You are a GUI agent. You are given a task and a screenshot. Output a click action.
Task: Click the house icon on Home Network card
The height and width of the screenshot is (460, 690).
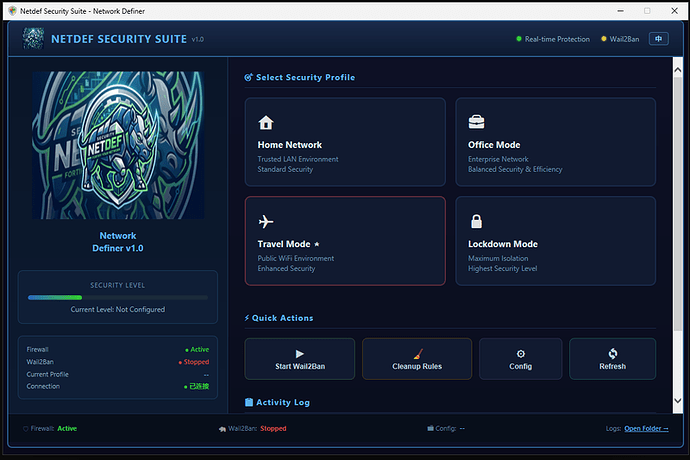tap(266, 122)
